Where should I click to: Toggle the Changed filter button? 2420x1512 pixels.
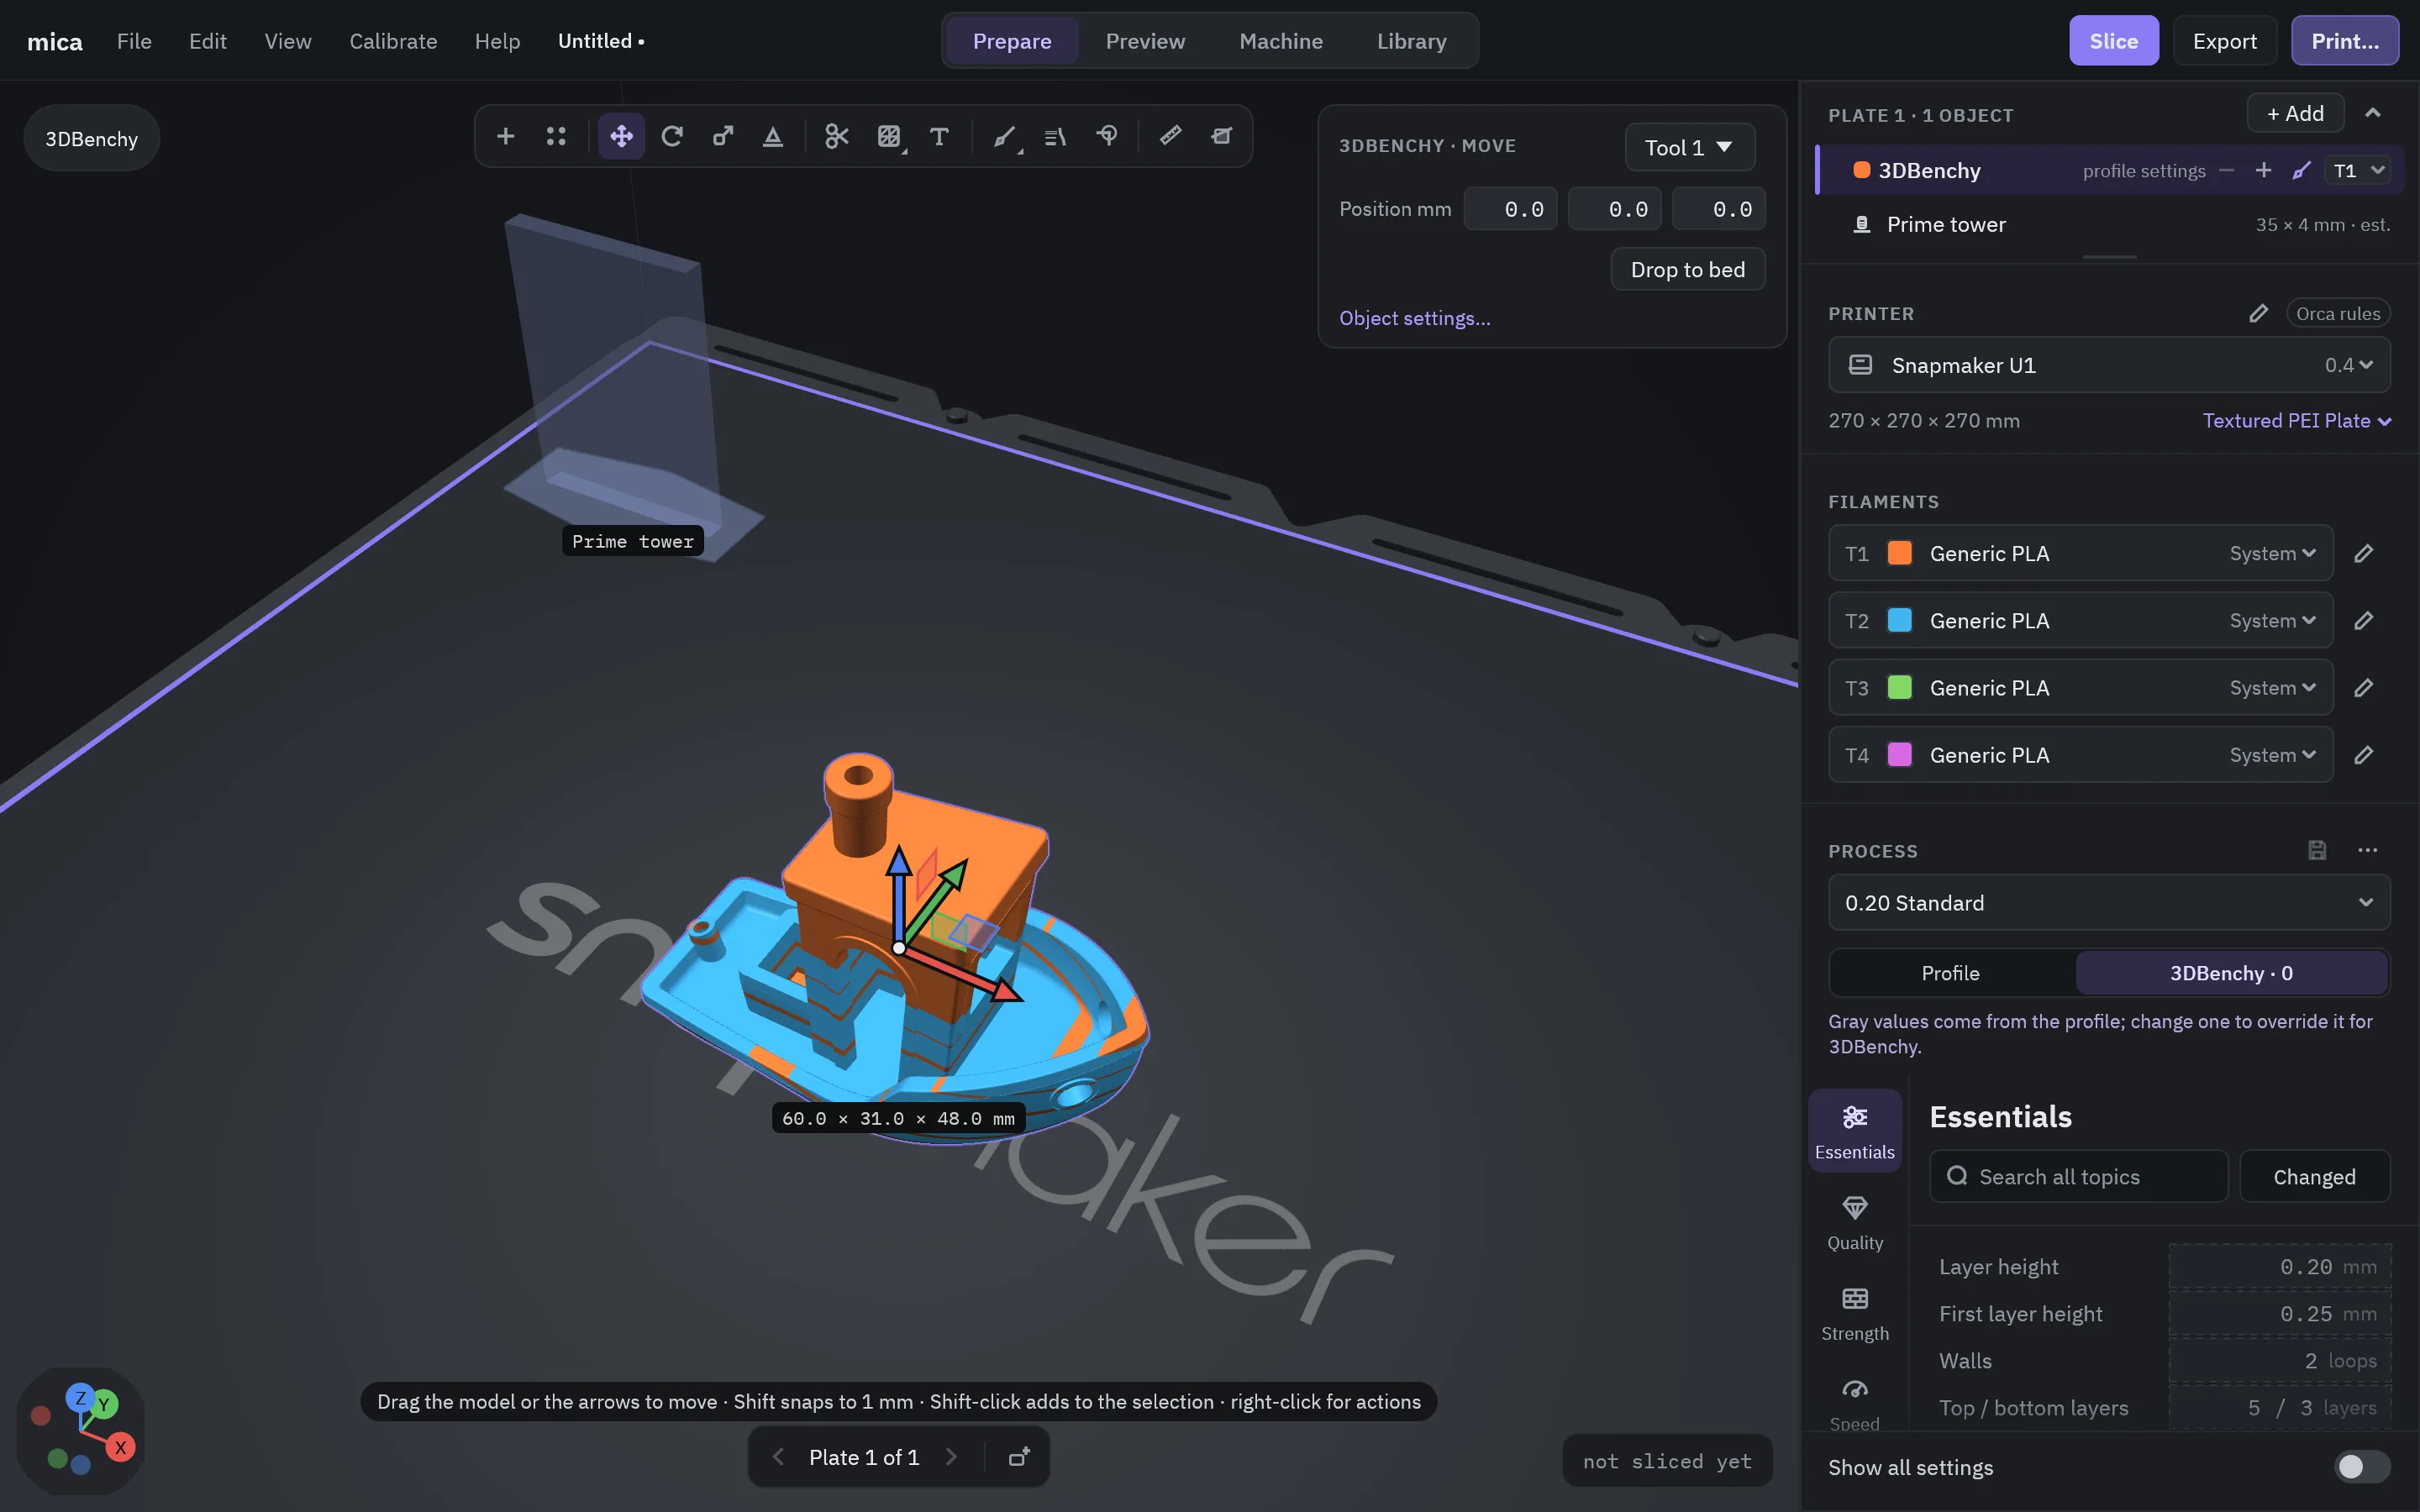pyautogui.click(x=2314, y=1177)
